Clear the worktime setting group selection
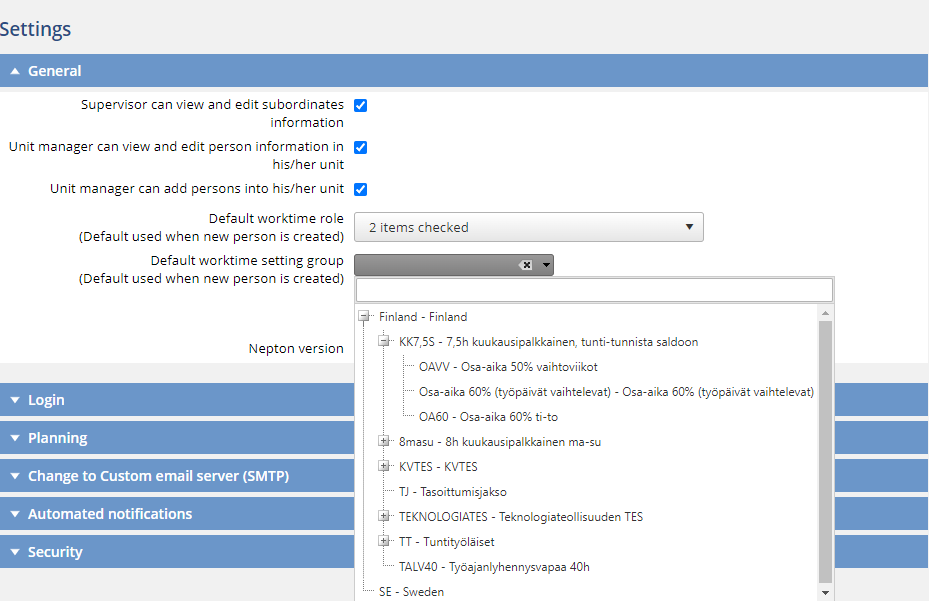This screenshot has height=601, width=929. coord(526,265)
